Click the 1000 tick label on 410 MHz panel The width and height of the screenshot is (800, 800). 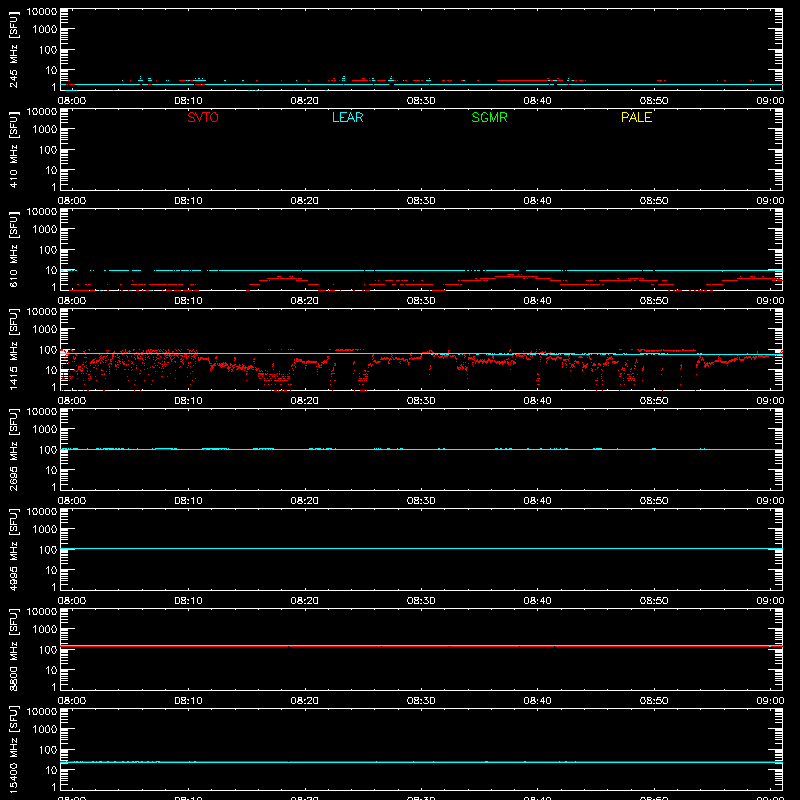[x=45, y=130]
